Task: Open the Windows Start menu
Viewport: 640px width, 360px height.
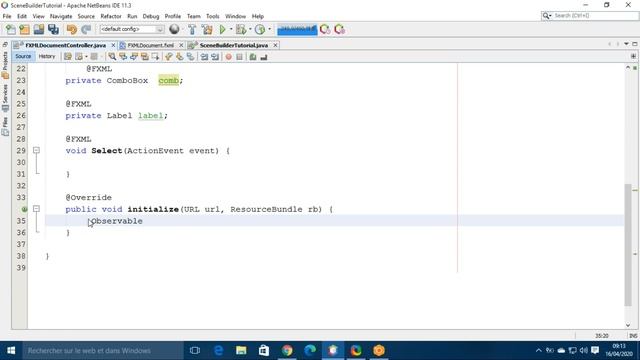Action: pos(11,351)
